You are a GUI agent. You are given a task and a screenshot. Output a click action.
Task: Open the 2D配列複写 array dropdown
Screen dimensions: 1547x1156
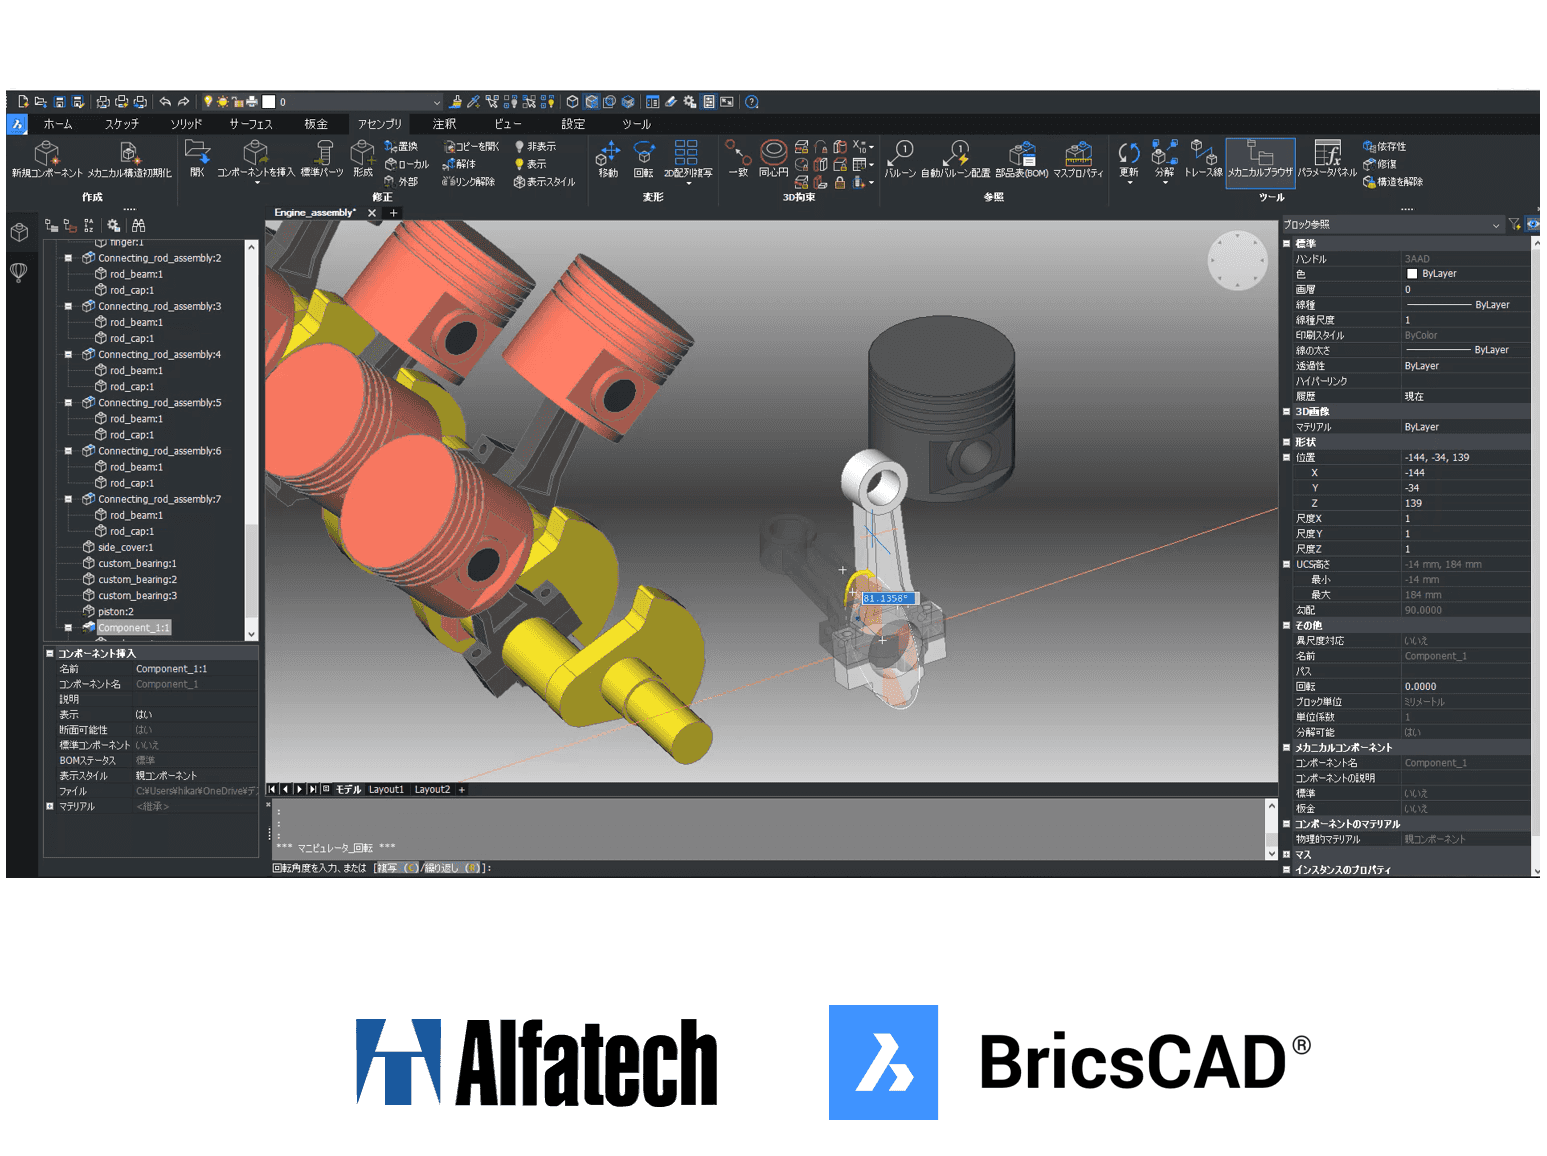click(688, 184)
